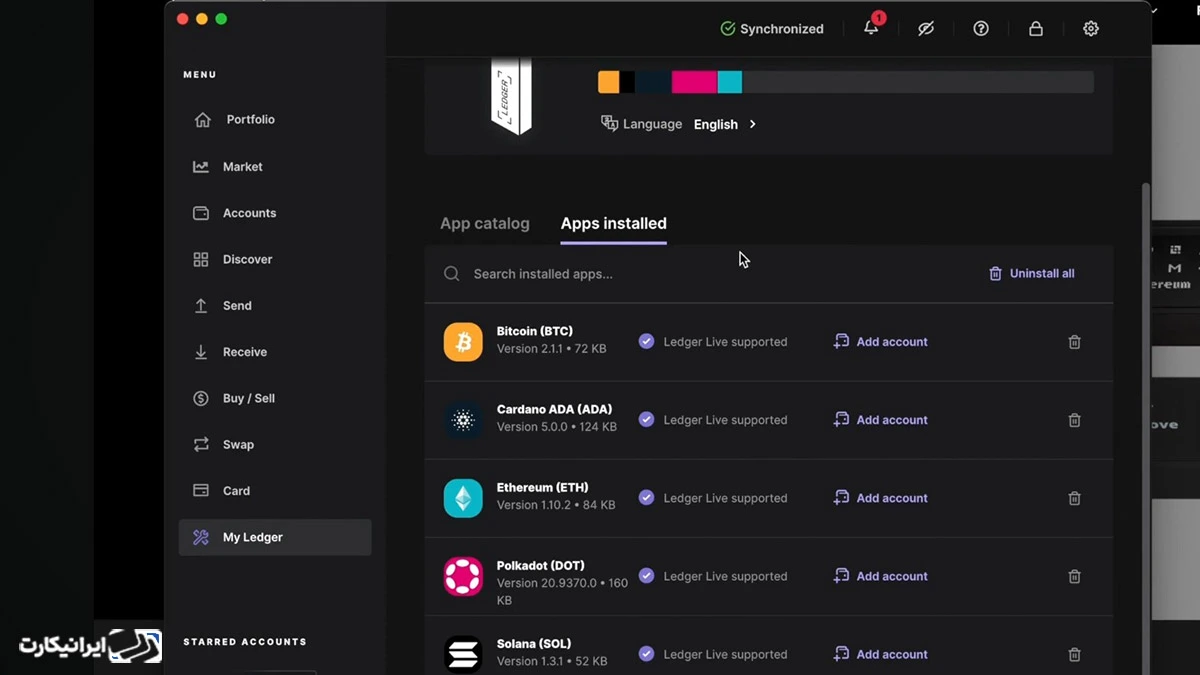Uninstall Polkadot app via trash icon
This screenshot has height=675, width=1200.
[1075, 576]
